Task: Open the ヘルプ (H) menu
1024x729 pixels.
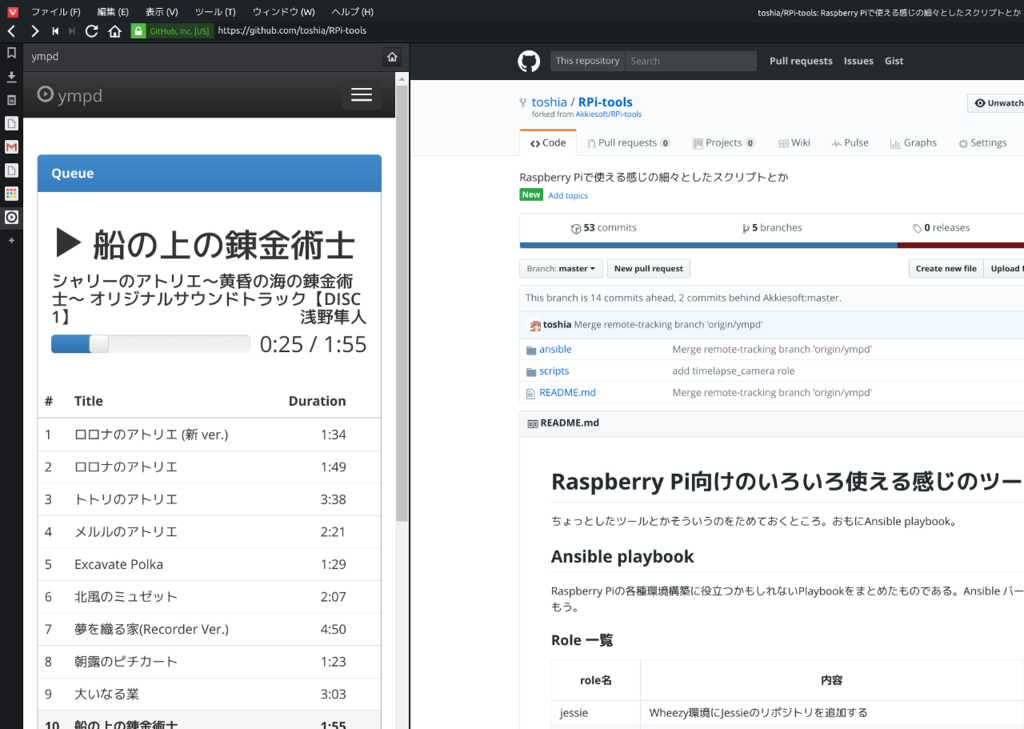Action: tap(353, 12)
